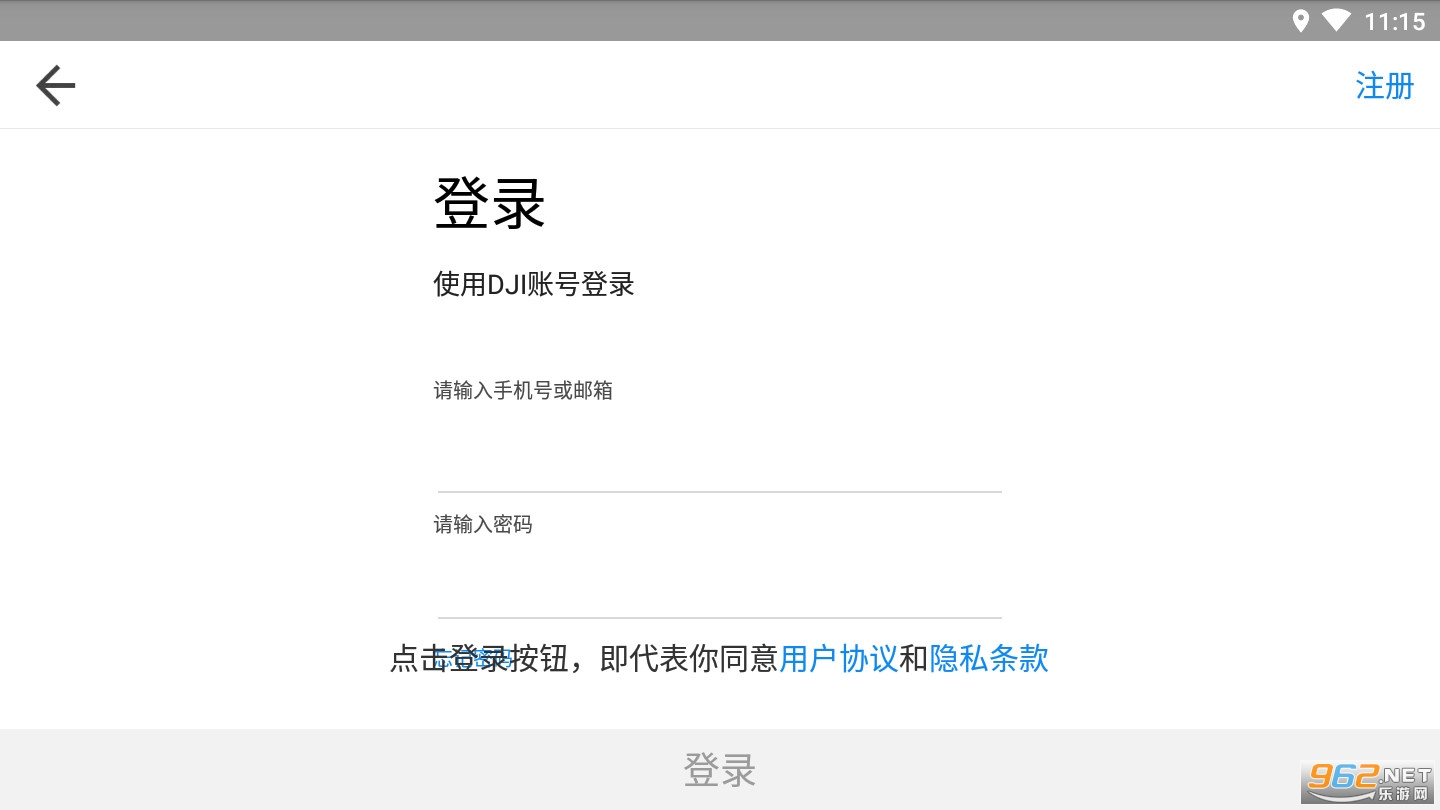Image resolution: width=1440 pixels, height=810 pixels.
Task: Click the 请输入密码 label text
Action: pyautogui.click(x=483, y=525)
